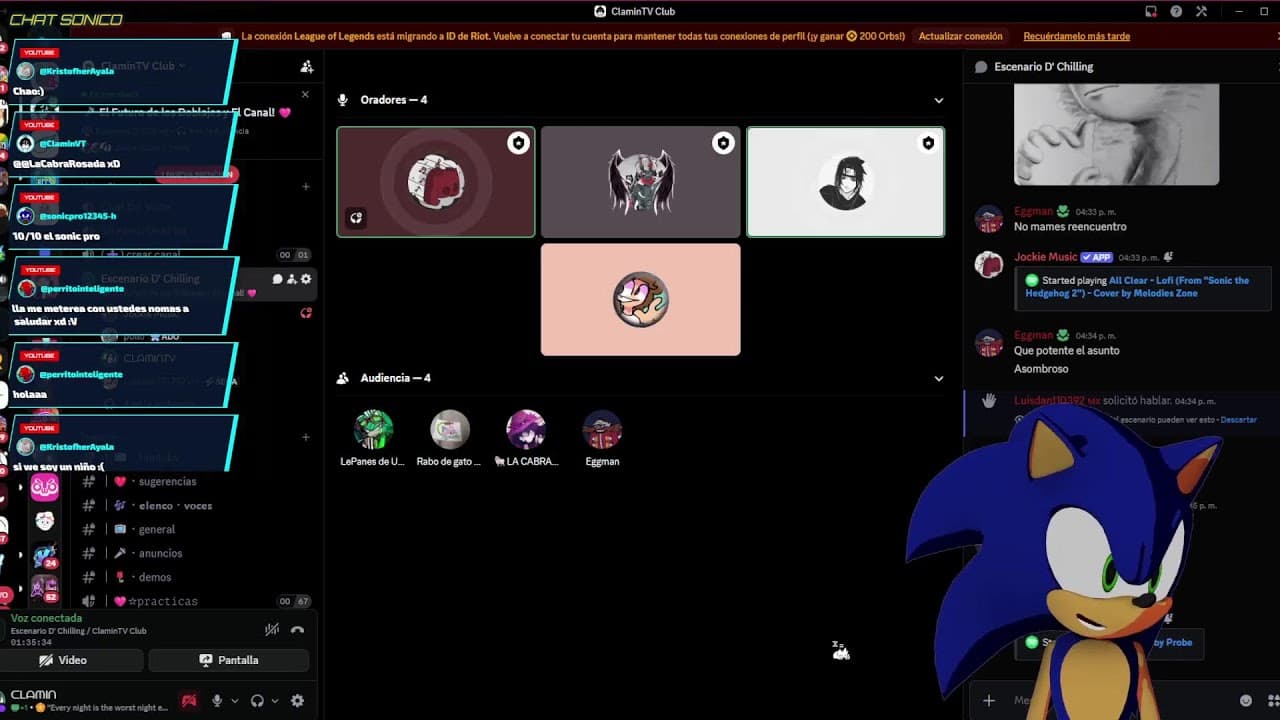Viewport: 1280px width, 720px height.
Task: Click the icon at bottom-left of red speaker tile
Action: point(356,218)
